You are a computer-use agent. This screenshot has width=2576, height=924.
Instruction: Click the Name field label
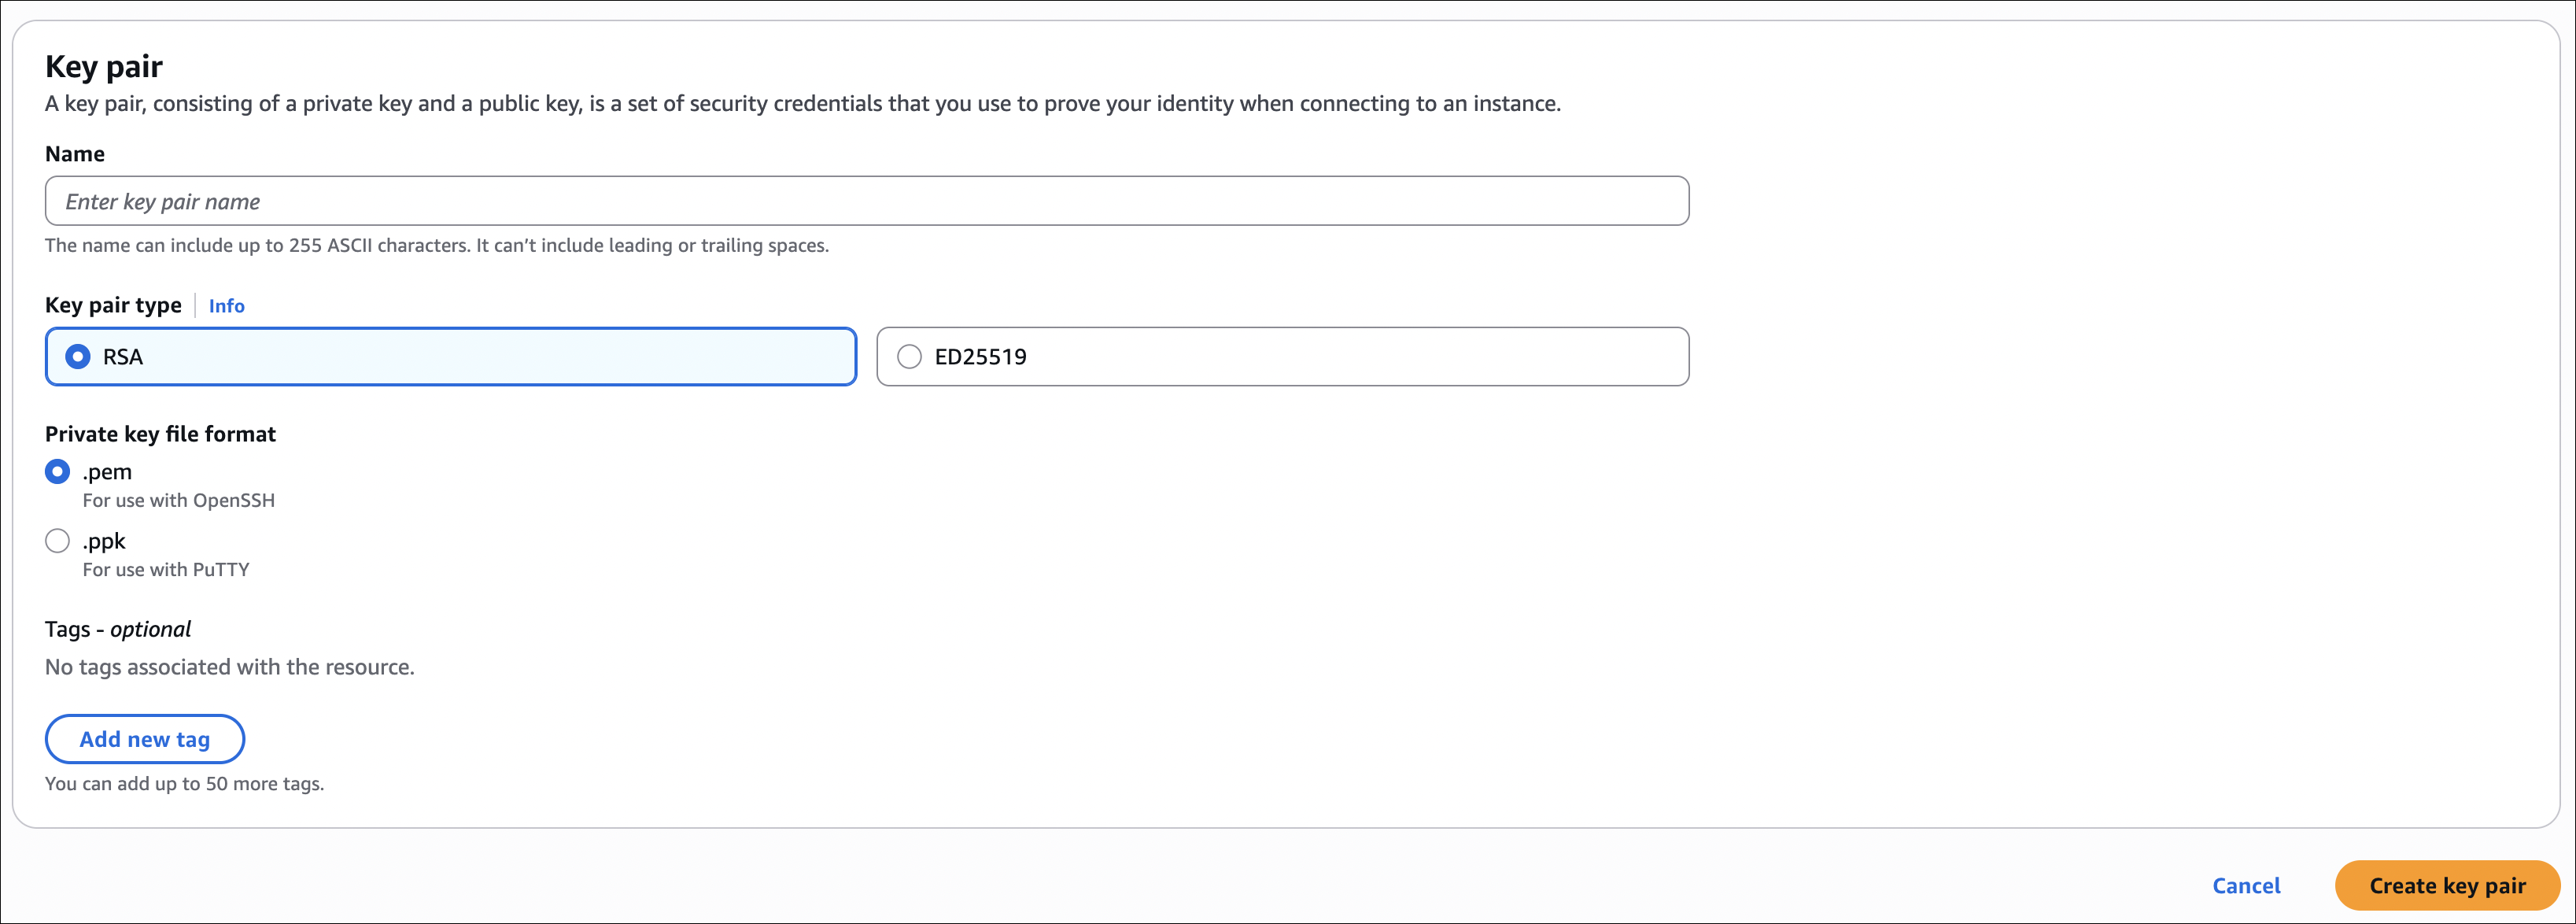[75, 154]
